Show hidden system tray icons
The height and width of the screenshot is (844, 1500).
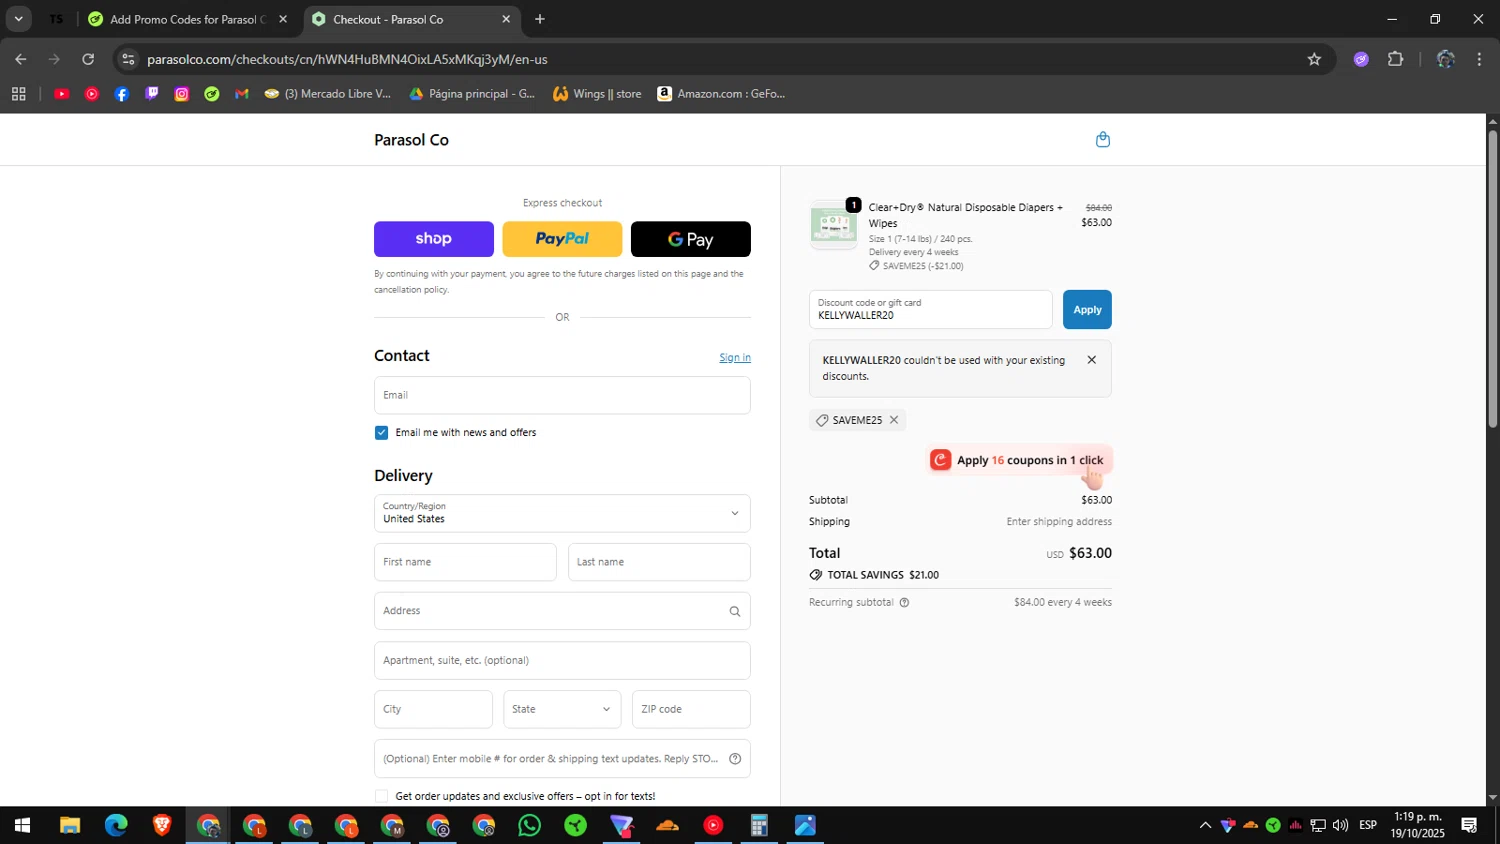click(x=1205, y=826)
